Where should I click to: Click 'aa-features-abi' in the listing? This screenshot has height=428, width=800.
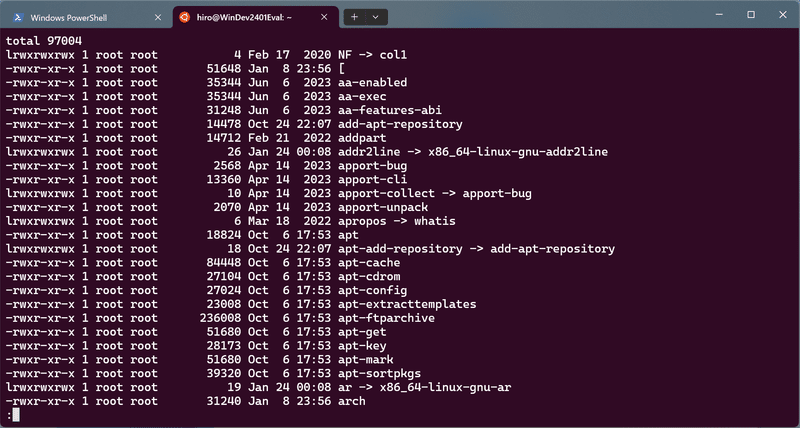(x=390, y=110)
